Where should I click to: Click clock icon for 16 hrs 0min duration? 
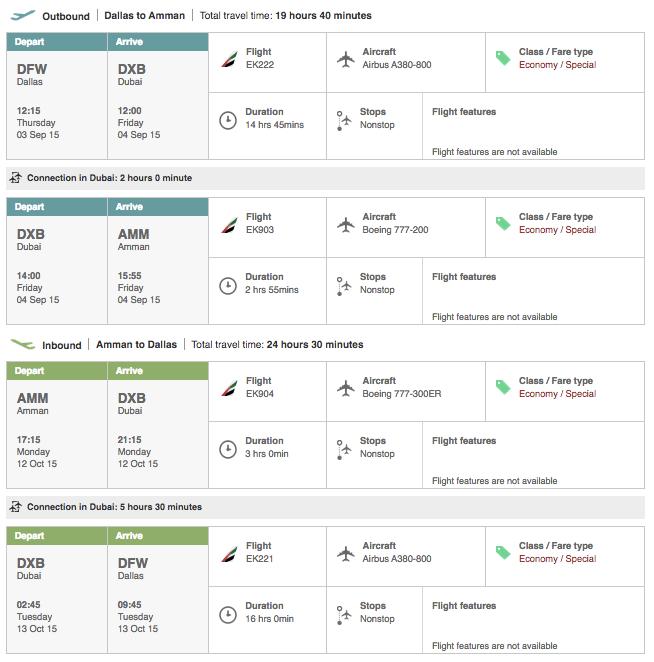pos(228,613)
